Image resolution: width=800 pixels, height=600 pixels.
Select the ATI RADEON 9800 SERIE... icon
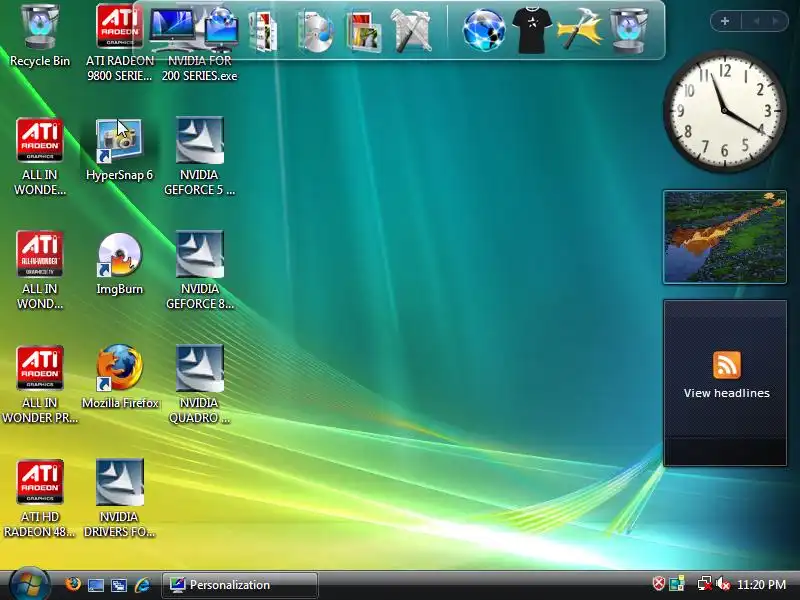click(119, 42)
